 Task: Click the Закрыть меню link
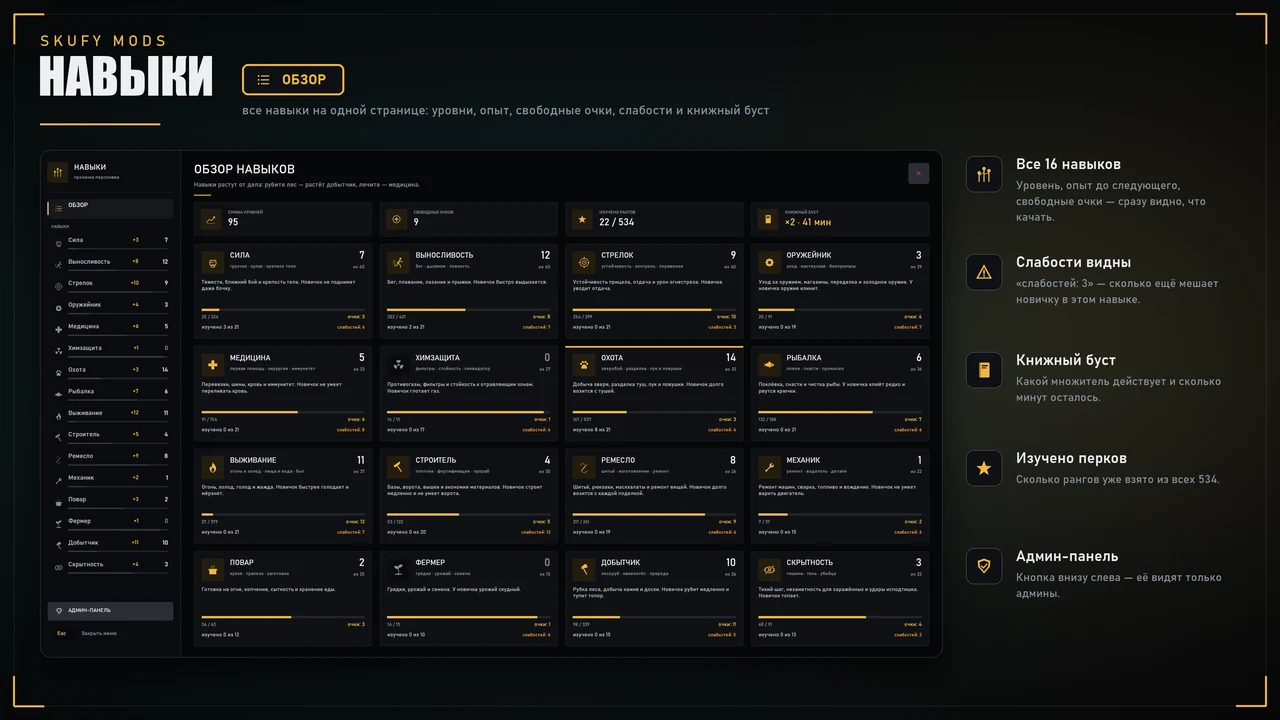coord(99,633)
